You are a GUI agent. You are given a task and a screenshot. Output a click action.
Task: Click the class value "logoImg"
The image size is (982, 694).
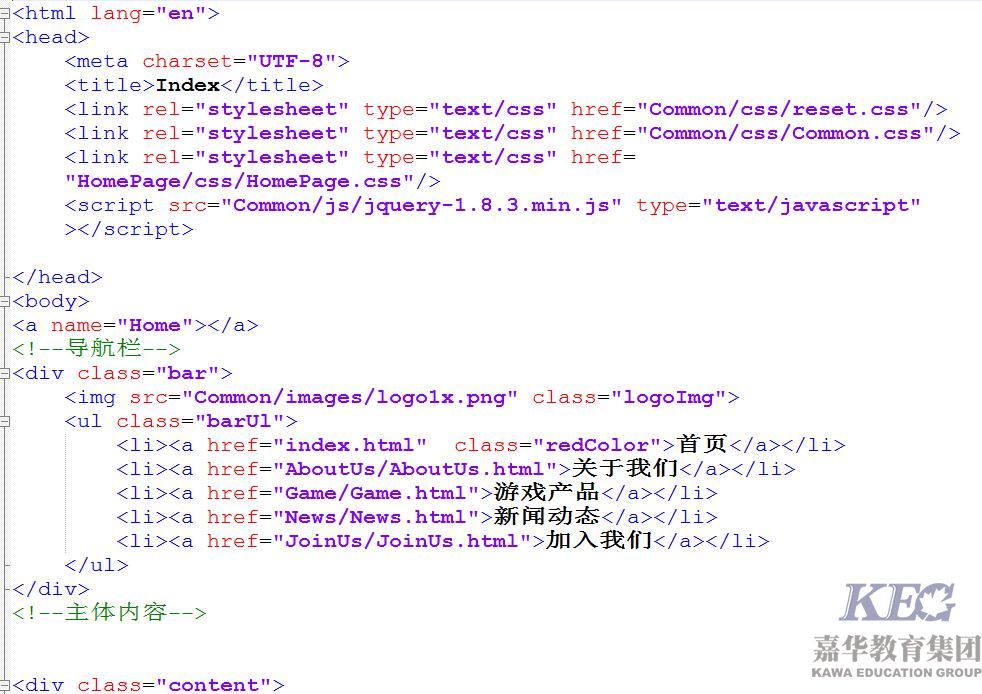pos(668,398)
